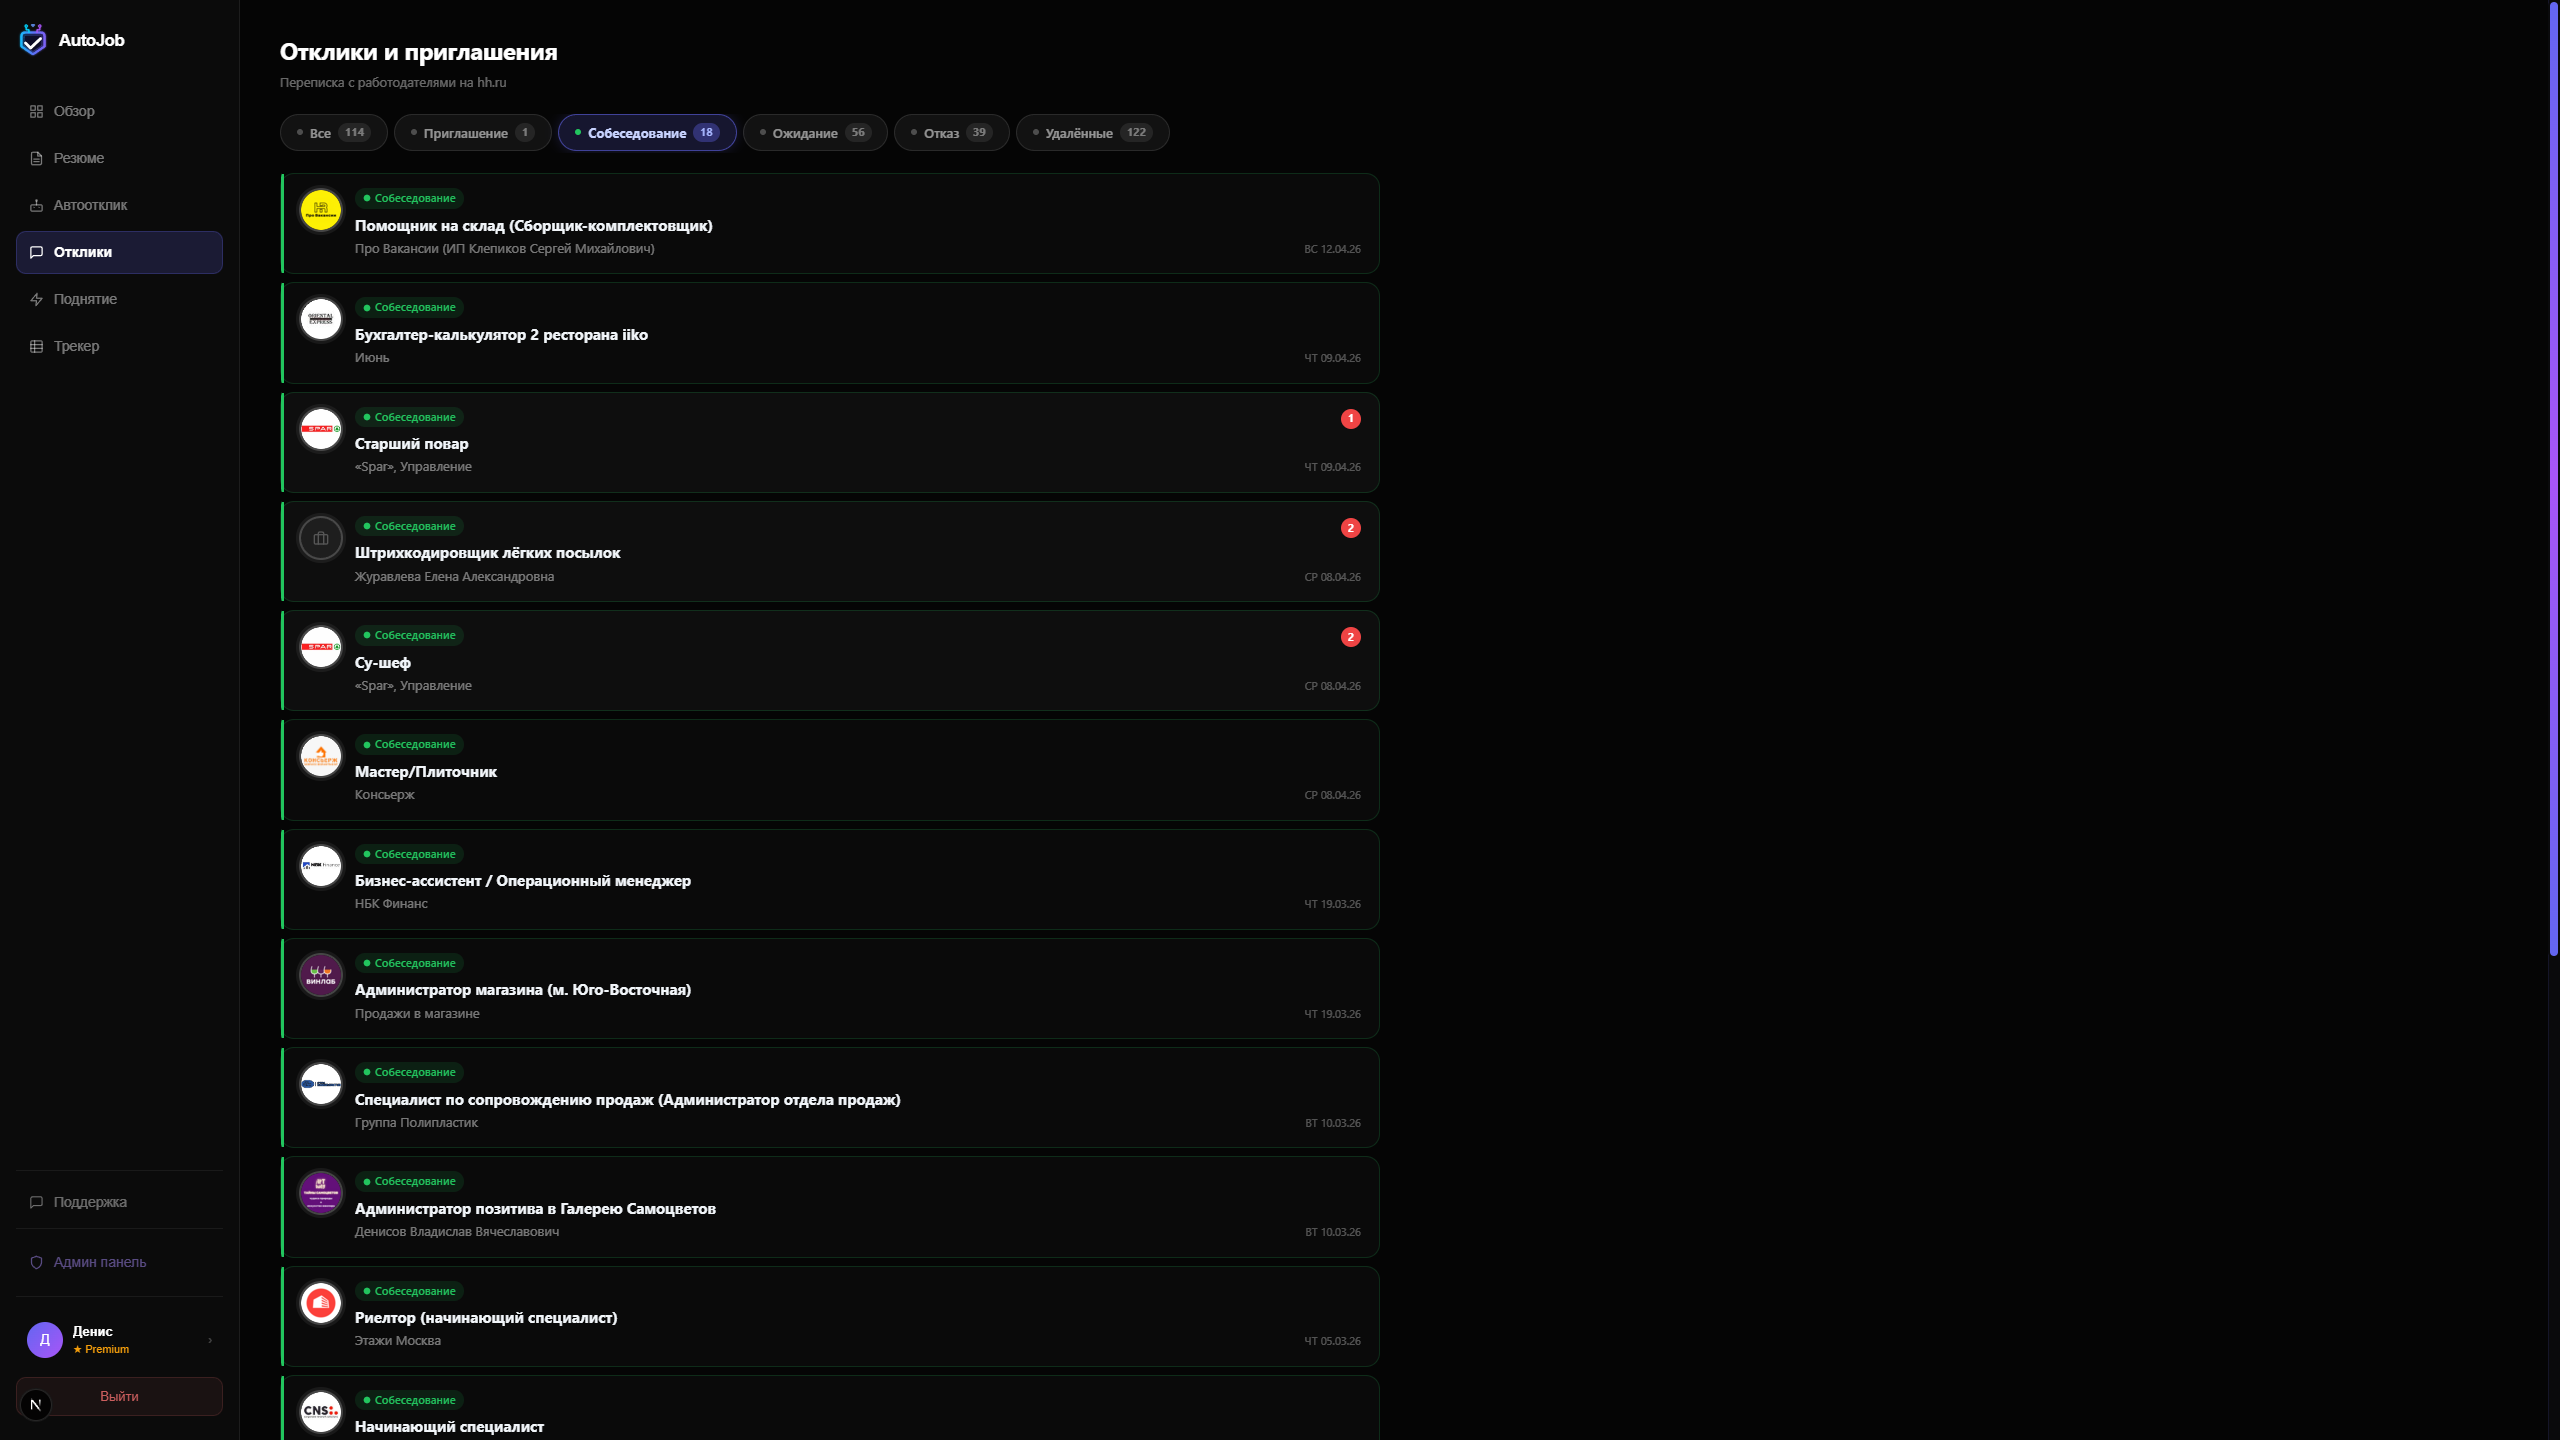The height and width of the screenshot is (1440, 2560).
Task: Open the Трекер sidebar item
Action: [x=76, y=346]
